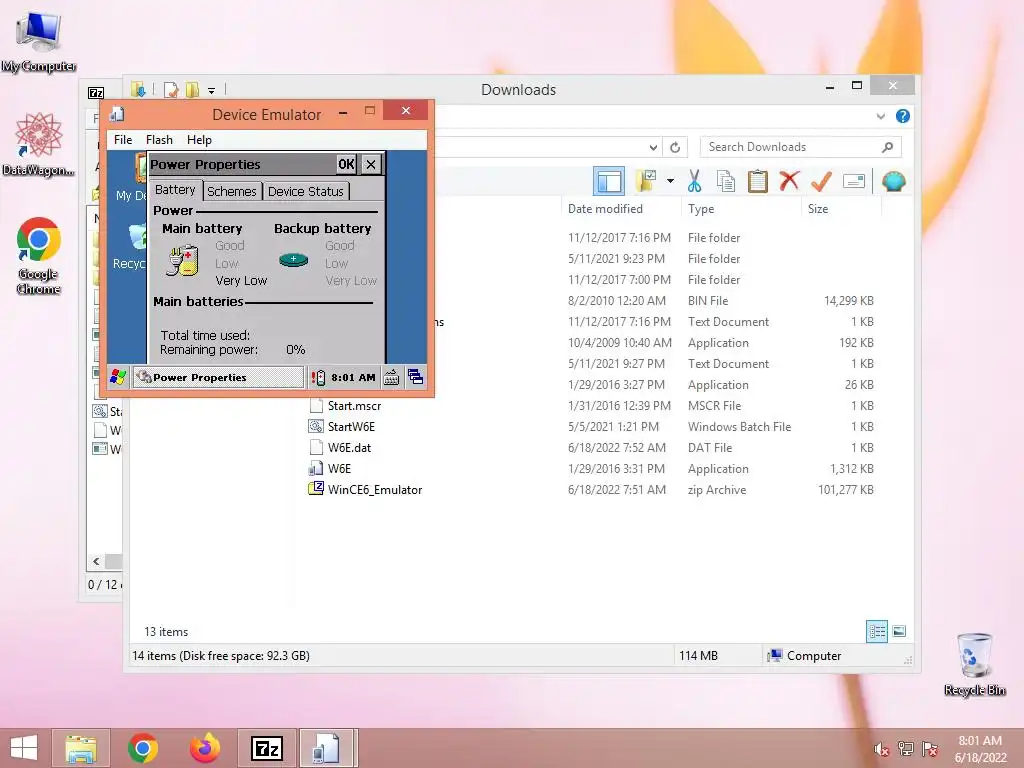The width and height of the screenshot is (1024, 768).
Task: Open File Explorer from the taskbar
Action: (81, 748)
